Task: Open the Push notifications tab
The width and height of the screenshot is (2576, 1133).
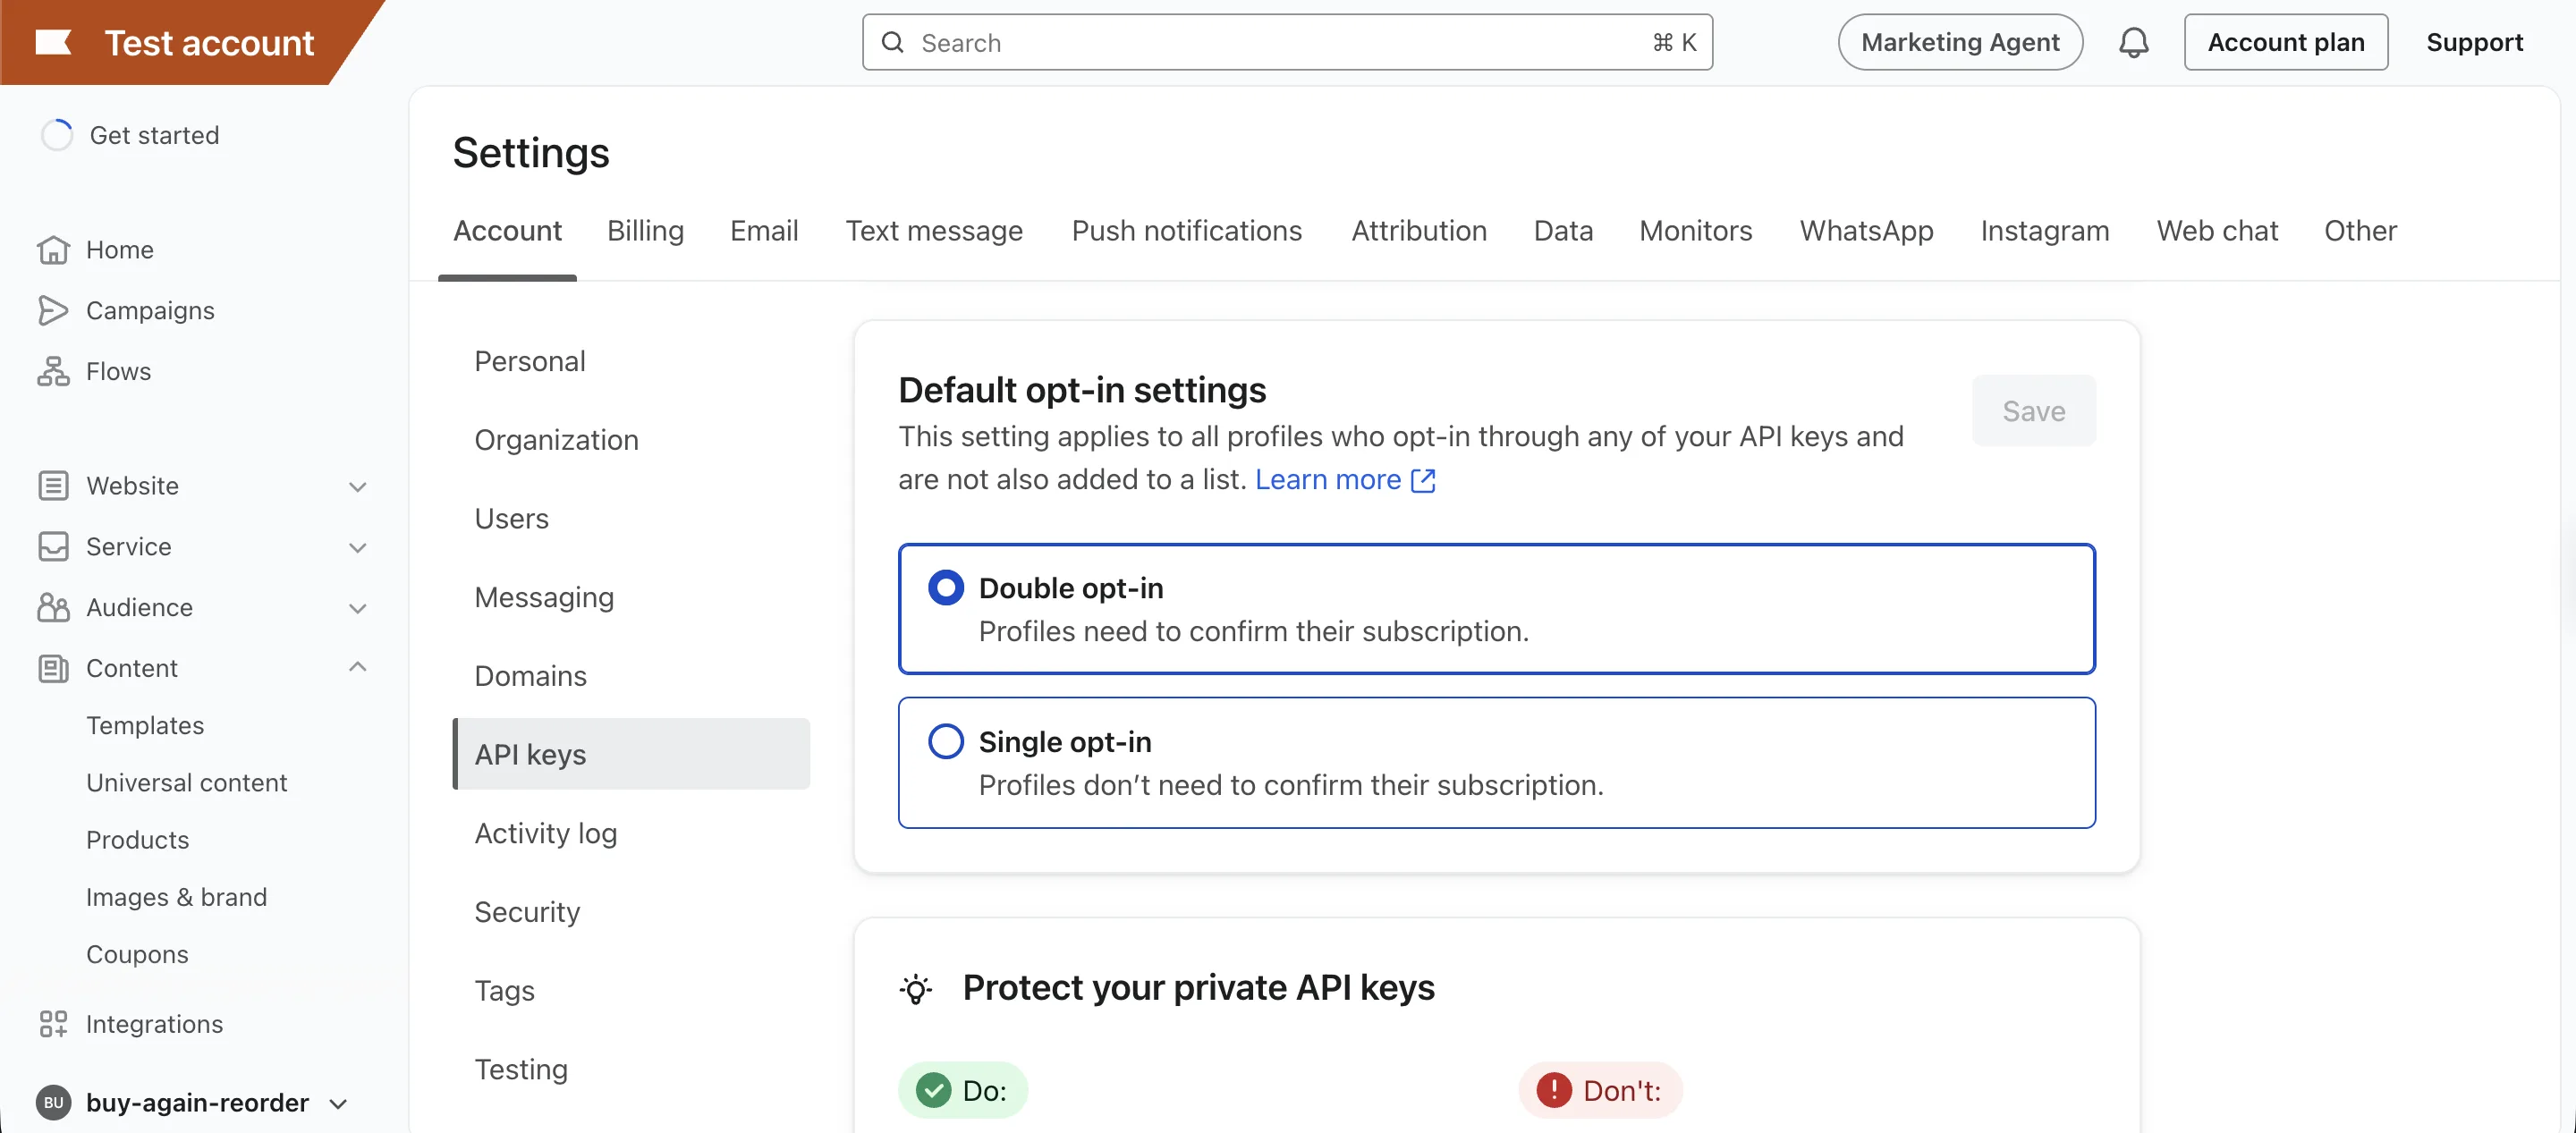Action: [x=1186, y=231]
